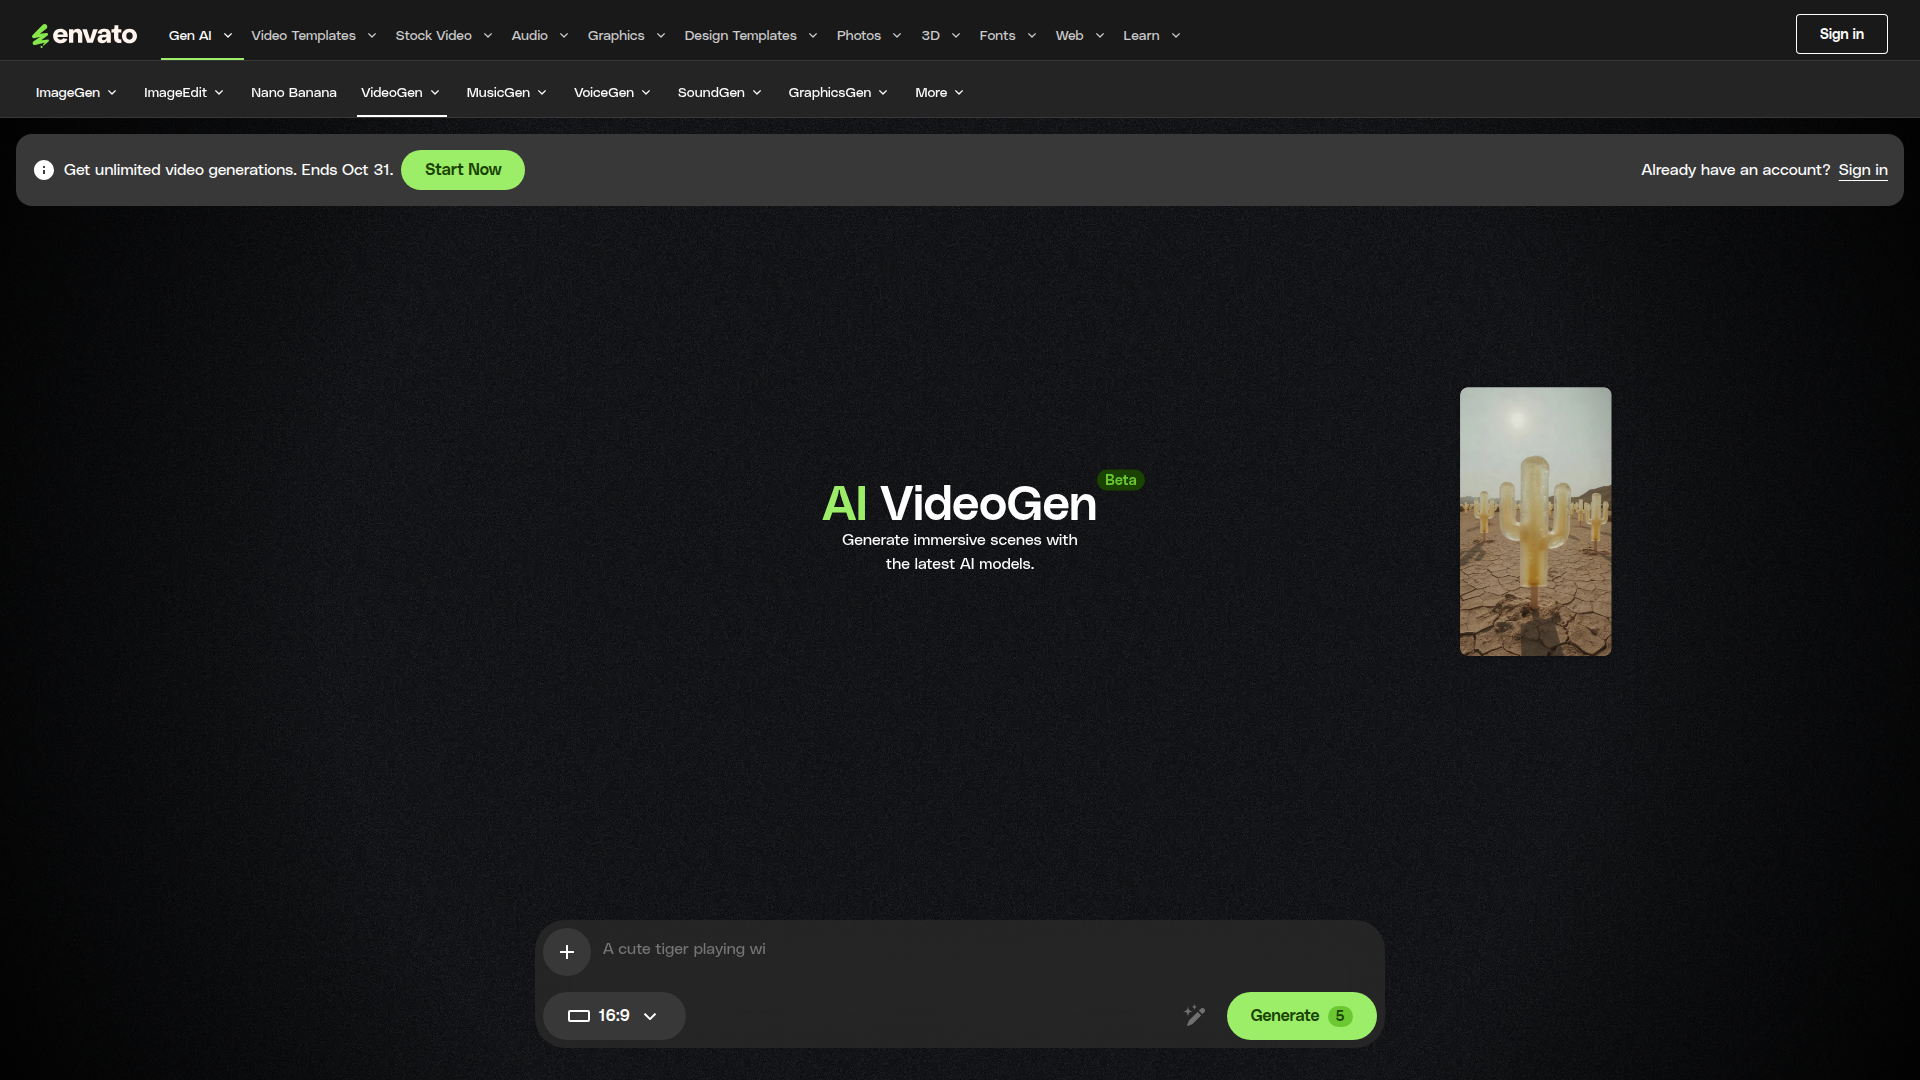Click the ice cactus video thumbnail
The width and height of the screenshot is (1920, 1080).
1535,521
